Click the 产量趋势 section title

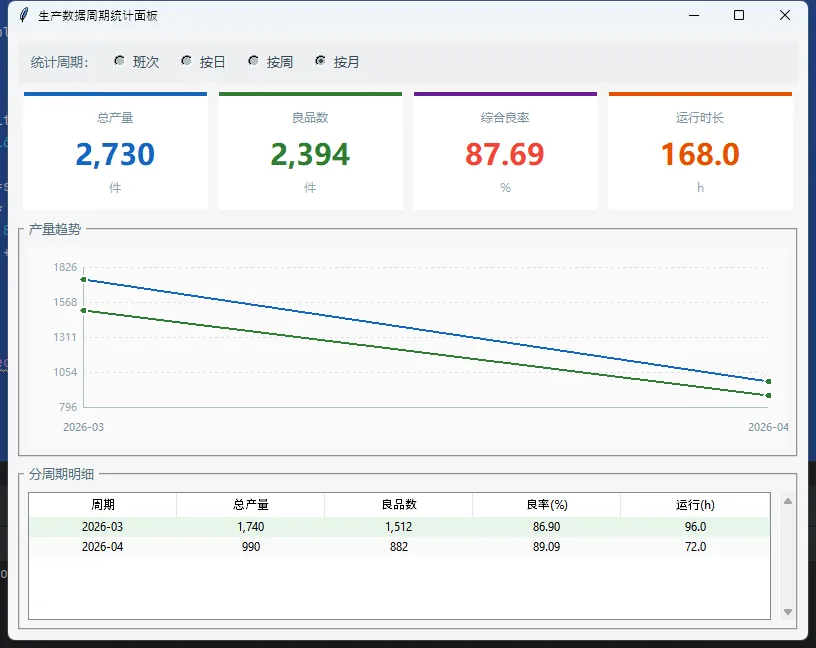(55, 229)
